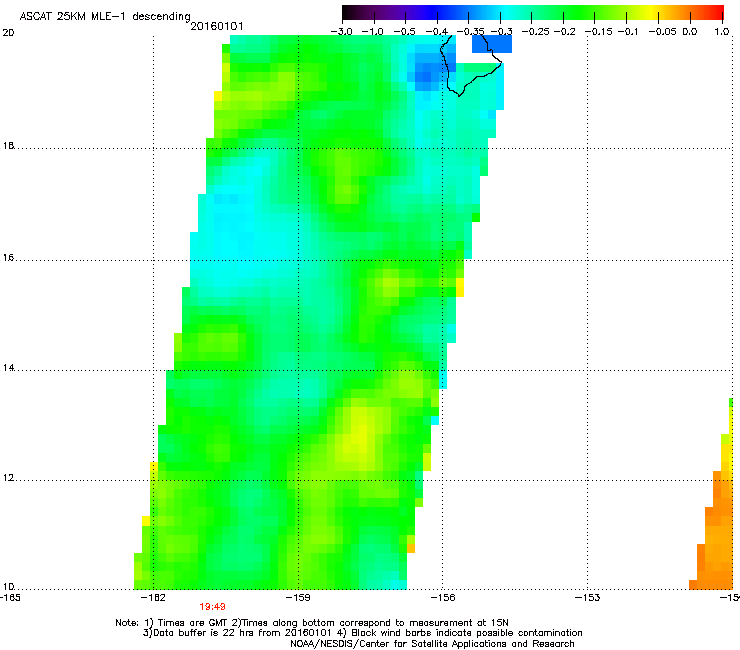Click the color bar label -0.5

click(405, 32)
